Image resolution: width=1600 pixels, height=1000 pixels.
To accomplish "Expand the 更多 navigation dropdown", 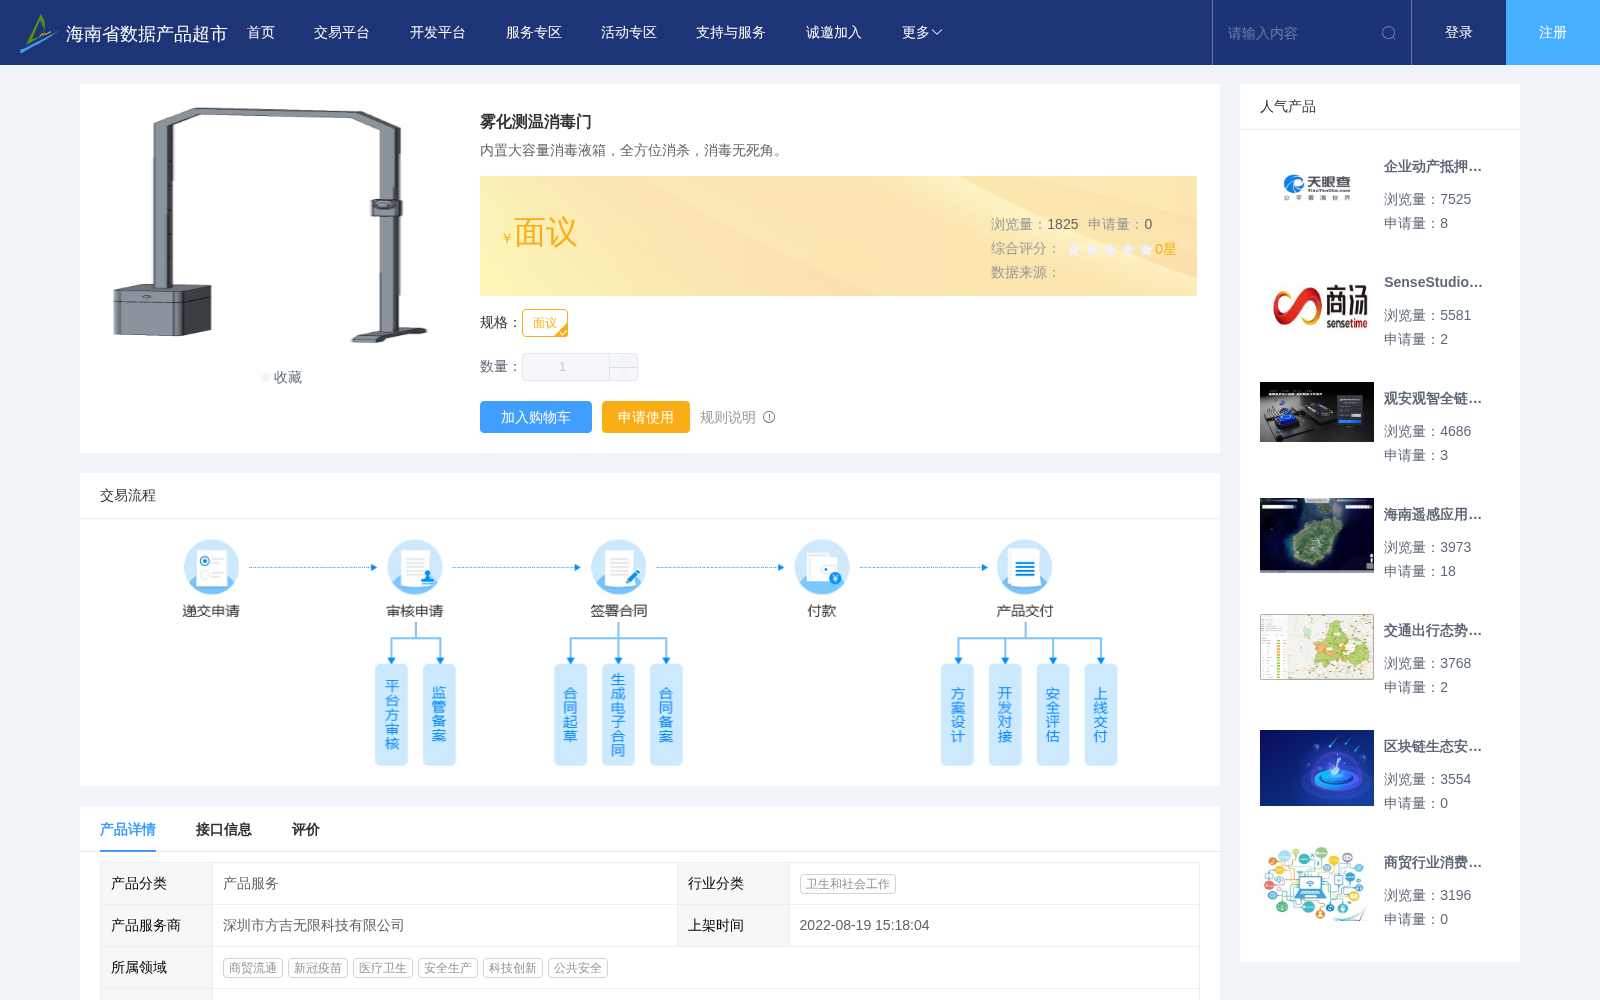I will click(922, 33).
